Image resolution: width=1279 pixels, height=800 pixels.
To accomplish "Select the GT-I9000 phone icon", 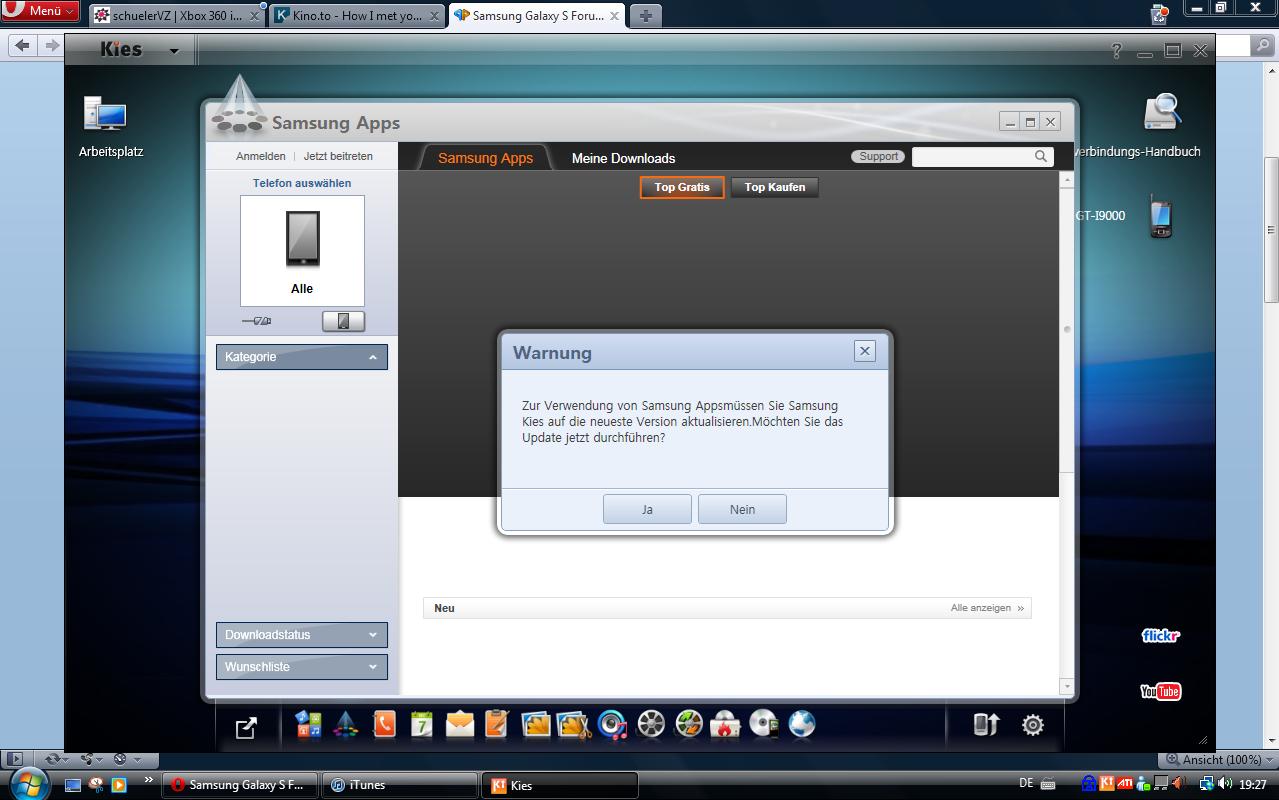I will [x=1160, y=216].
